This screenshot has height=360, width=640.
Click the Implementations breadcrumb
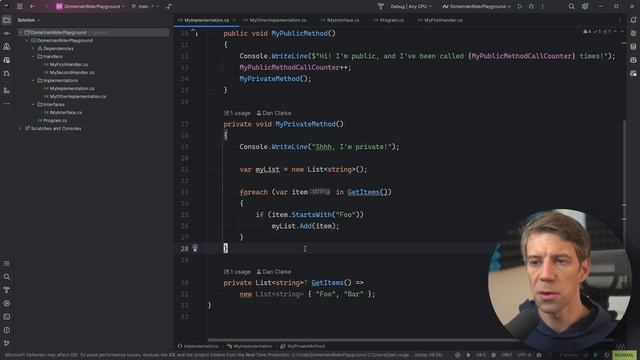[198, 346]
